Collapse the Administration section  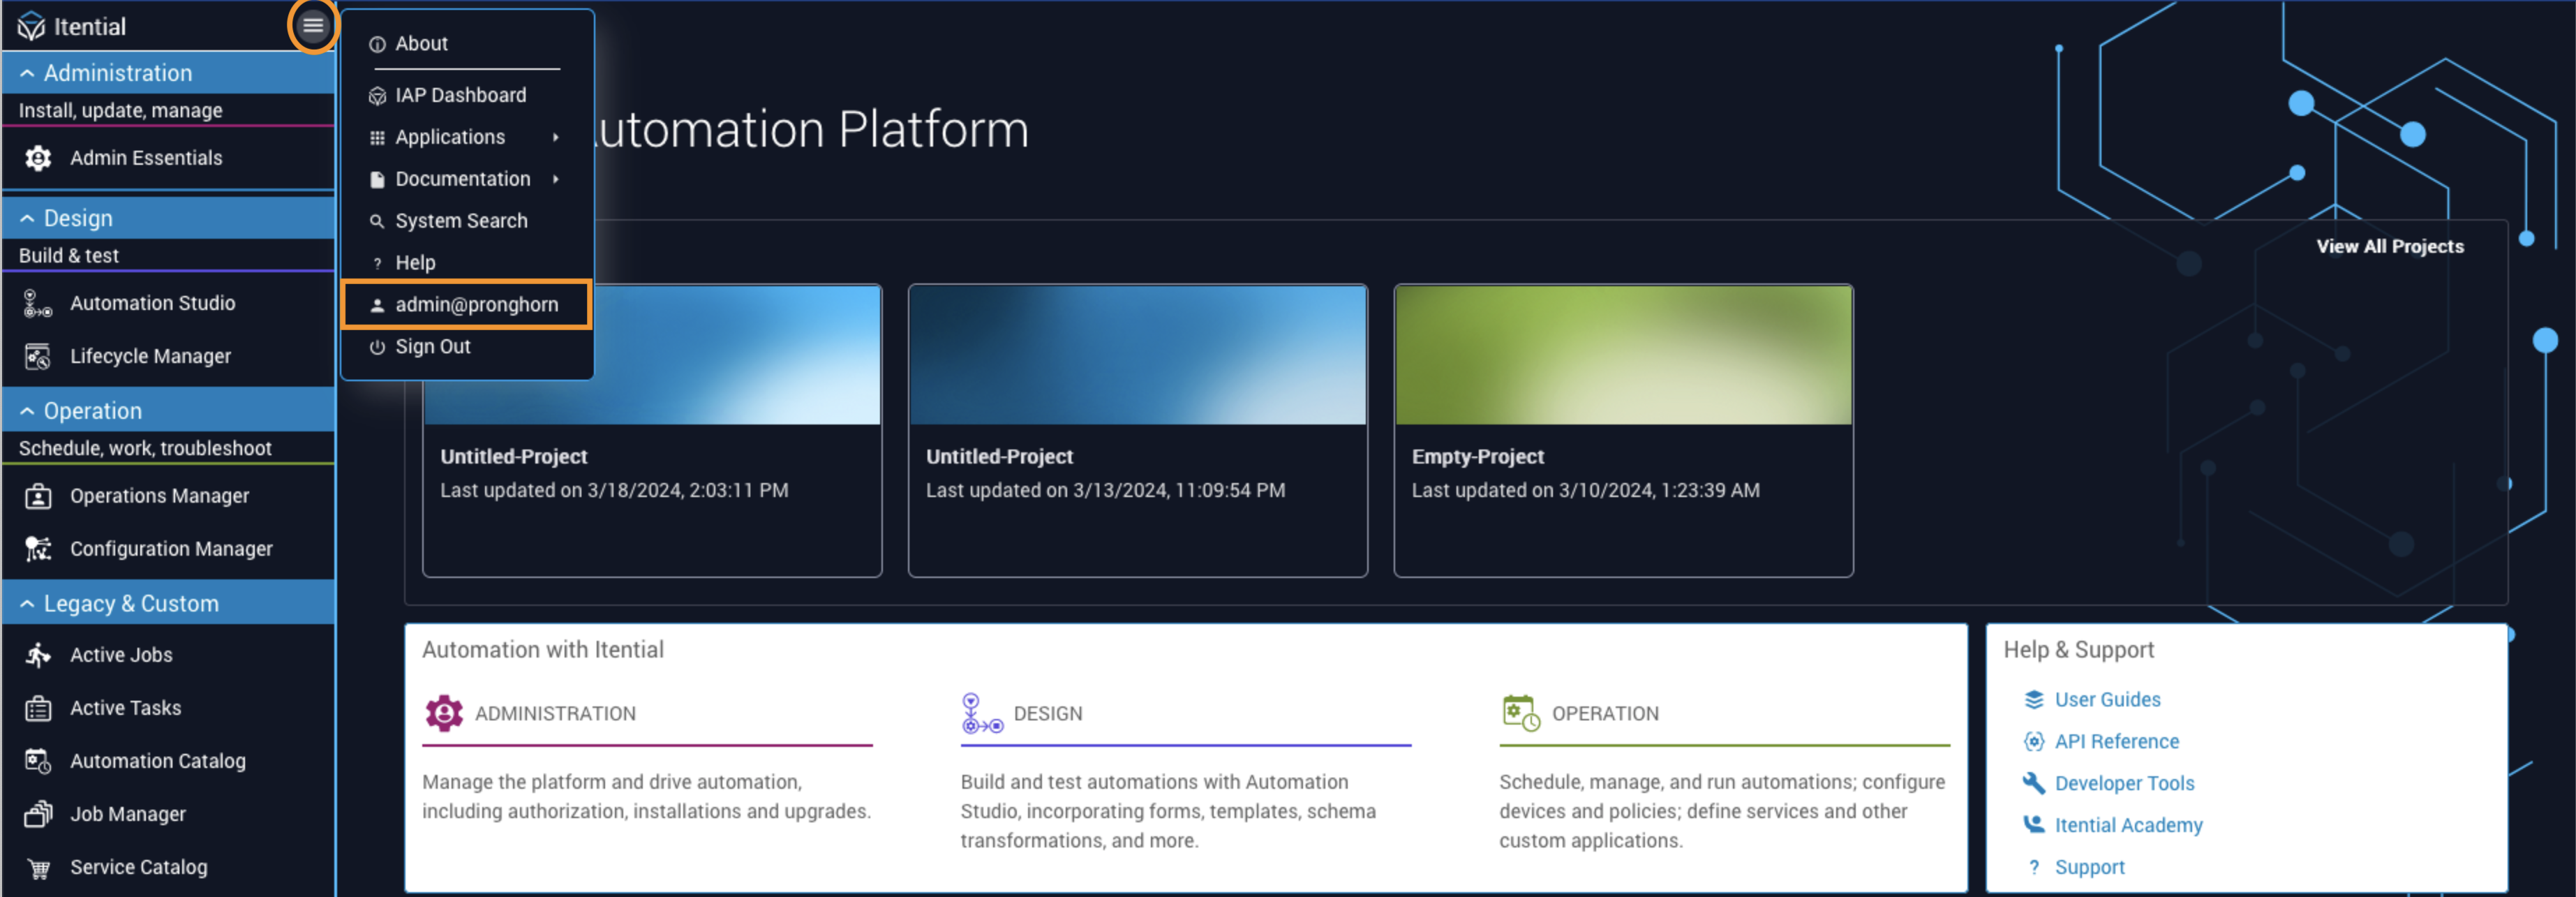point(27,73)
